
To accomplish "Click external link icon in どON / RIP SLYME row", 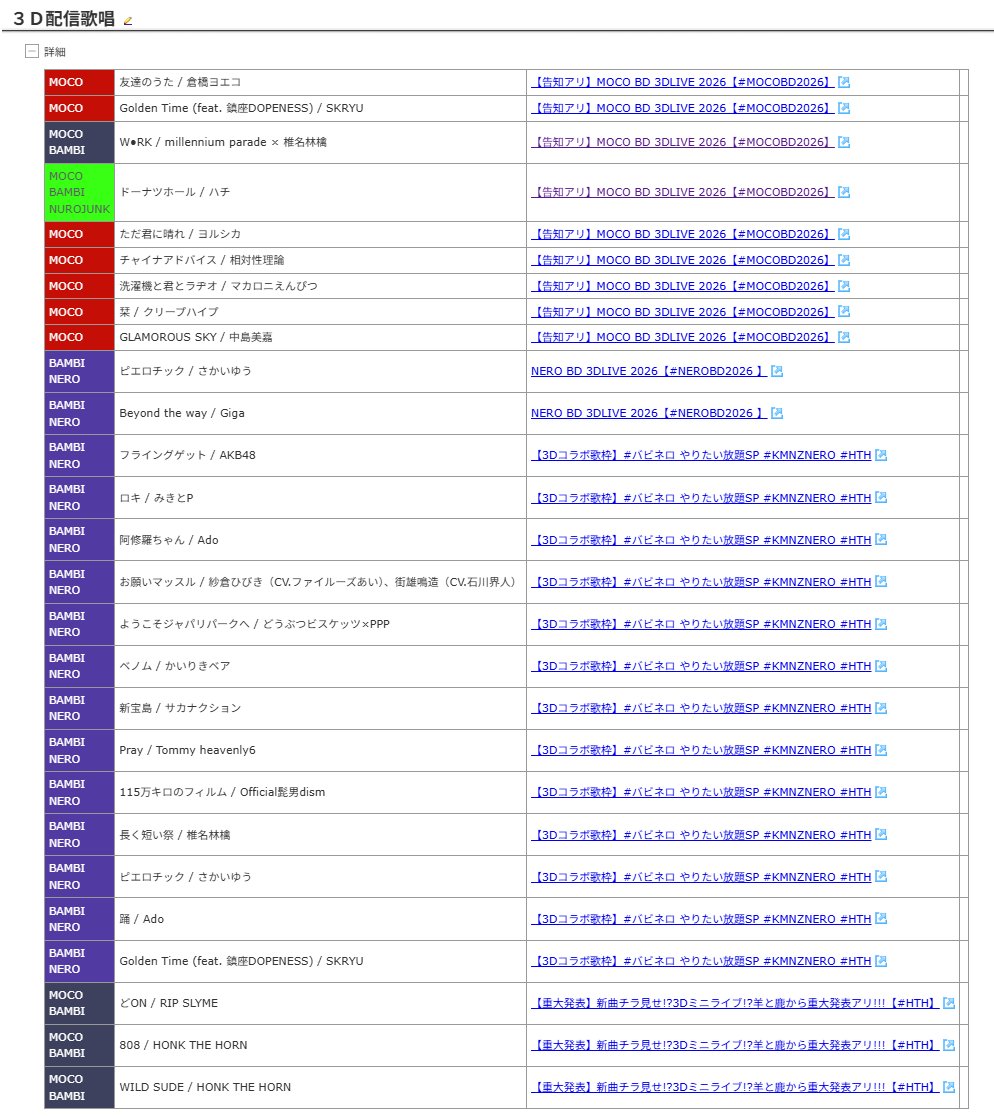I will click(x=949, y=1003).
